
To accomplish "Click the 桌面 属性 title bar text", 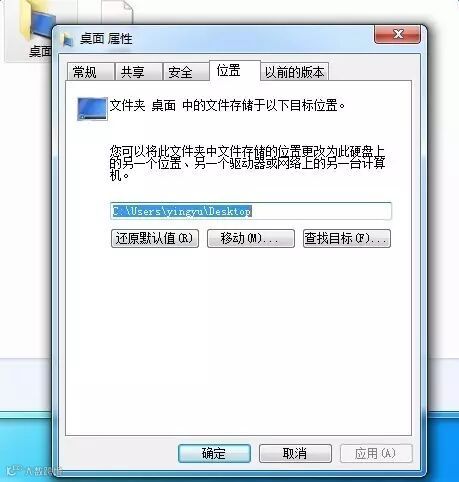I will (106, 39).
